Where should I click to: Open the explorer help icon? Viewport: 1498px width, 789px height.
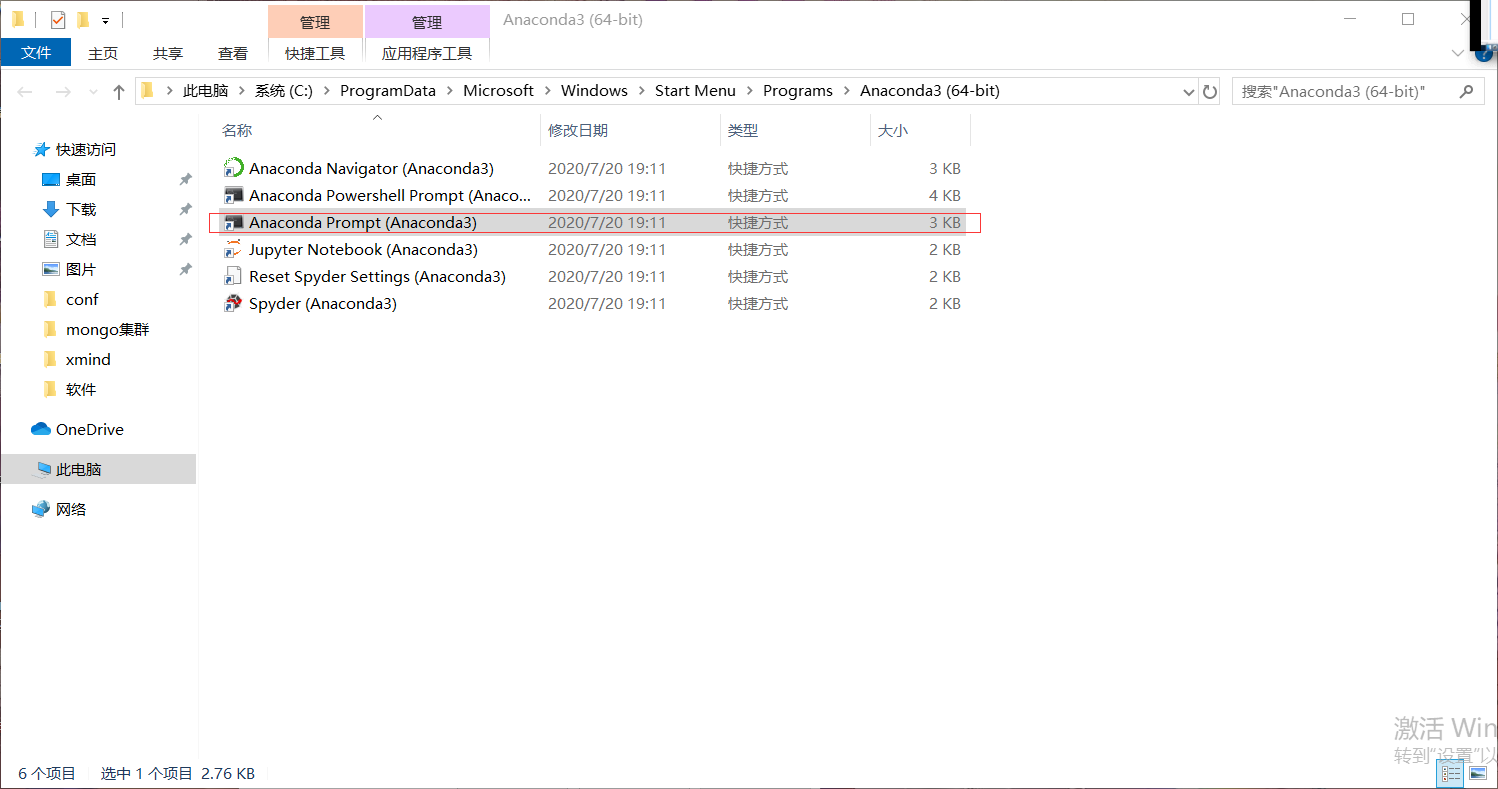point(1484,56)
